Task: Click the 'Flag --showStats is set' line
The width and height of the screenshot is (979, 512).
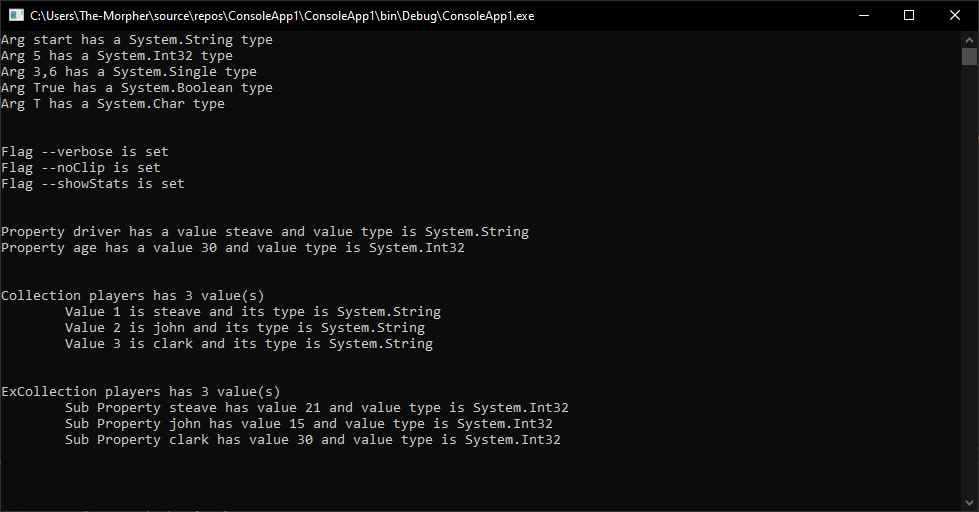Action: 93,184
